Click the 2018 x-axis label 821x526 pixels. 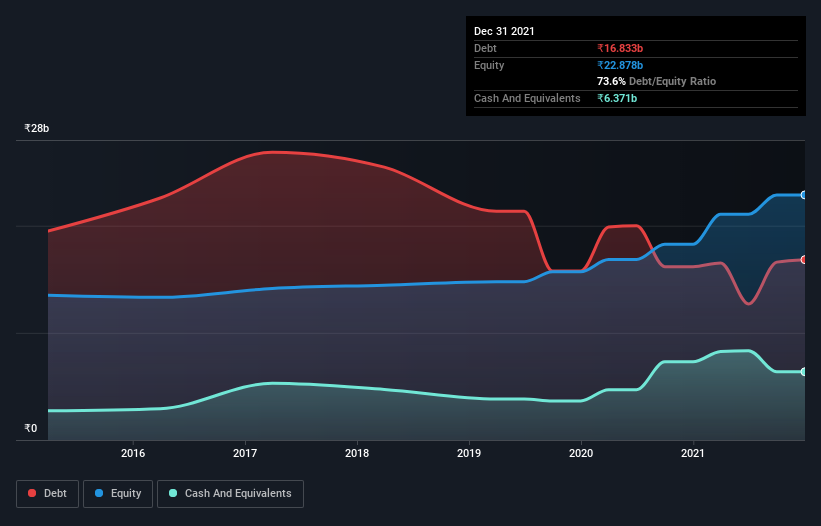click(x=357, y=453)
